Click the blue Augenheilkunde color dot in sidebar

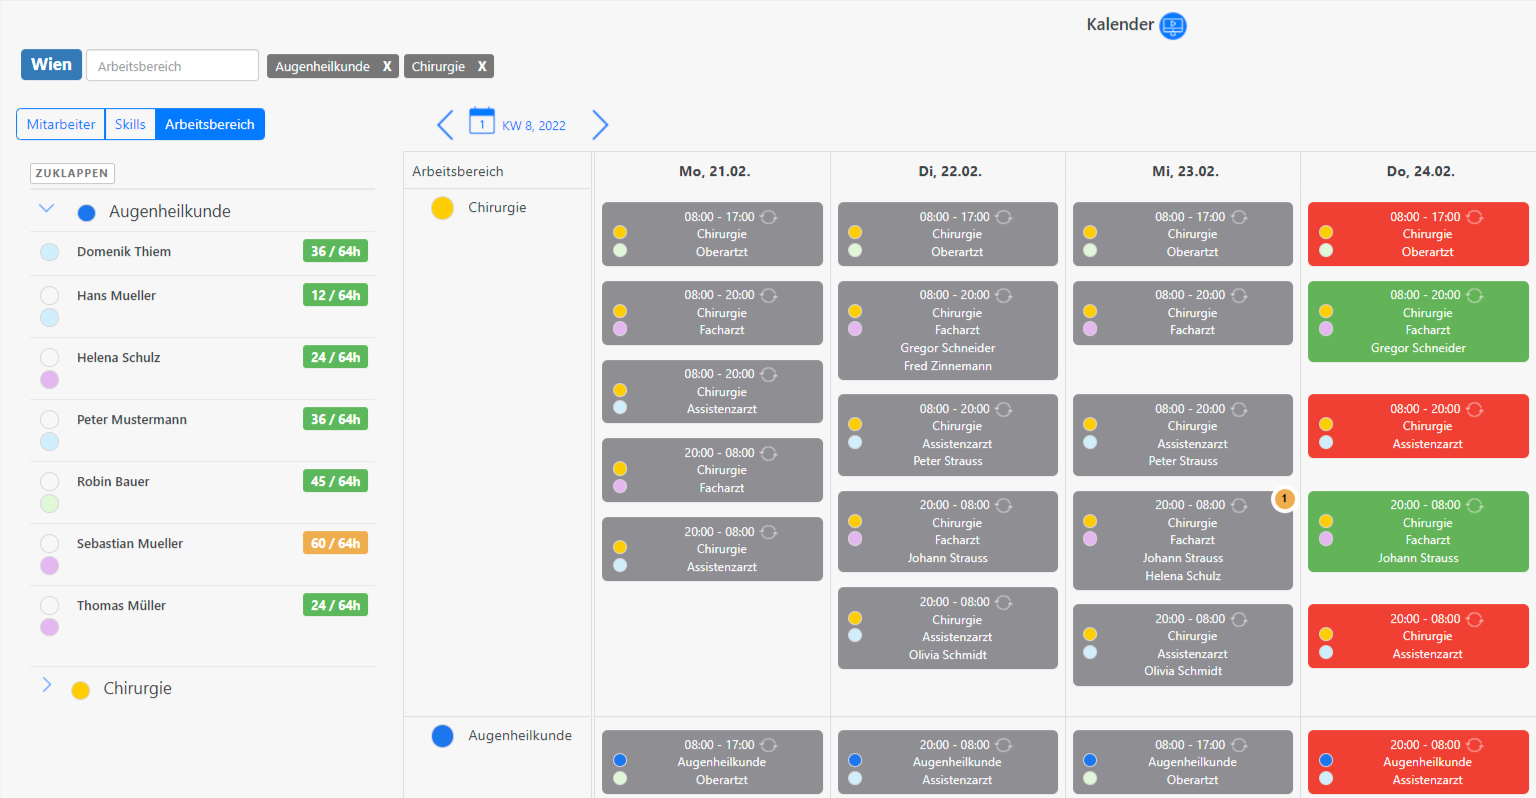pos(86,213)
